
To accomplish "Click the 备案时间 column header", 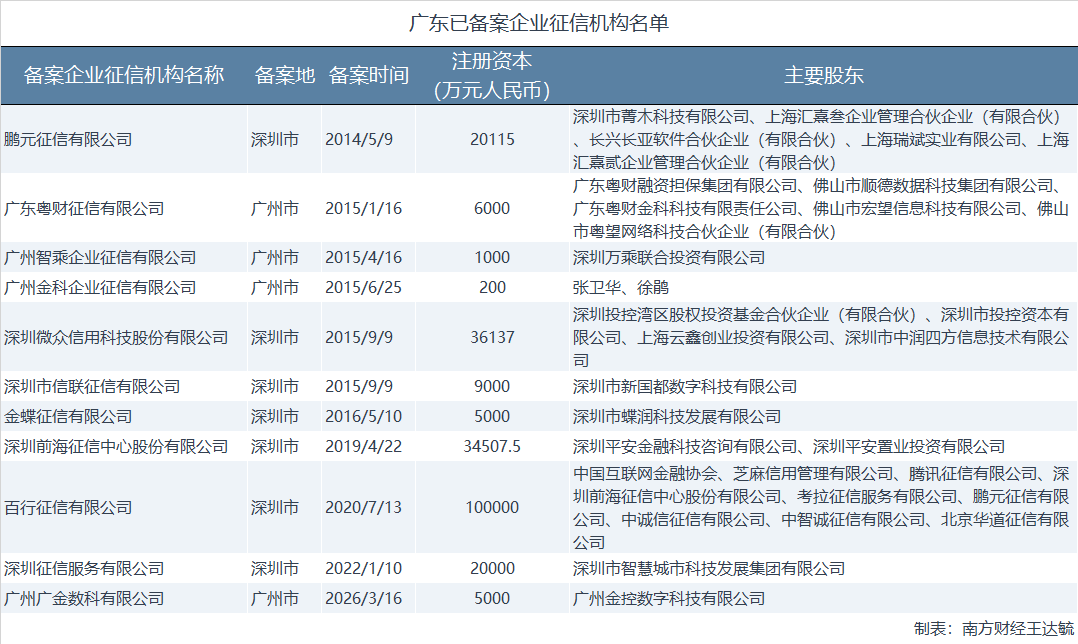I will click(x=369, y=75).
